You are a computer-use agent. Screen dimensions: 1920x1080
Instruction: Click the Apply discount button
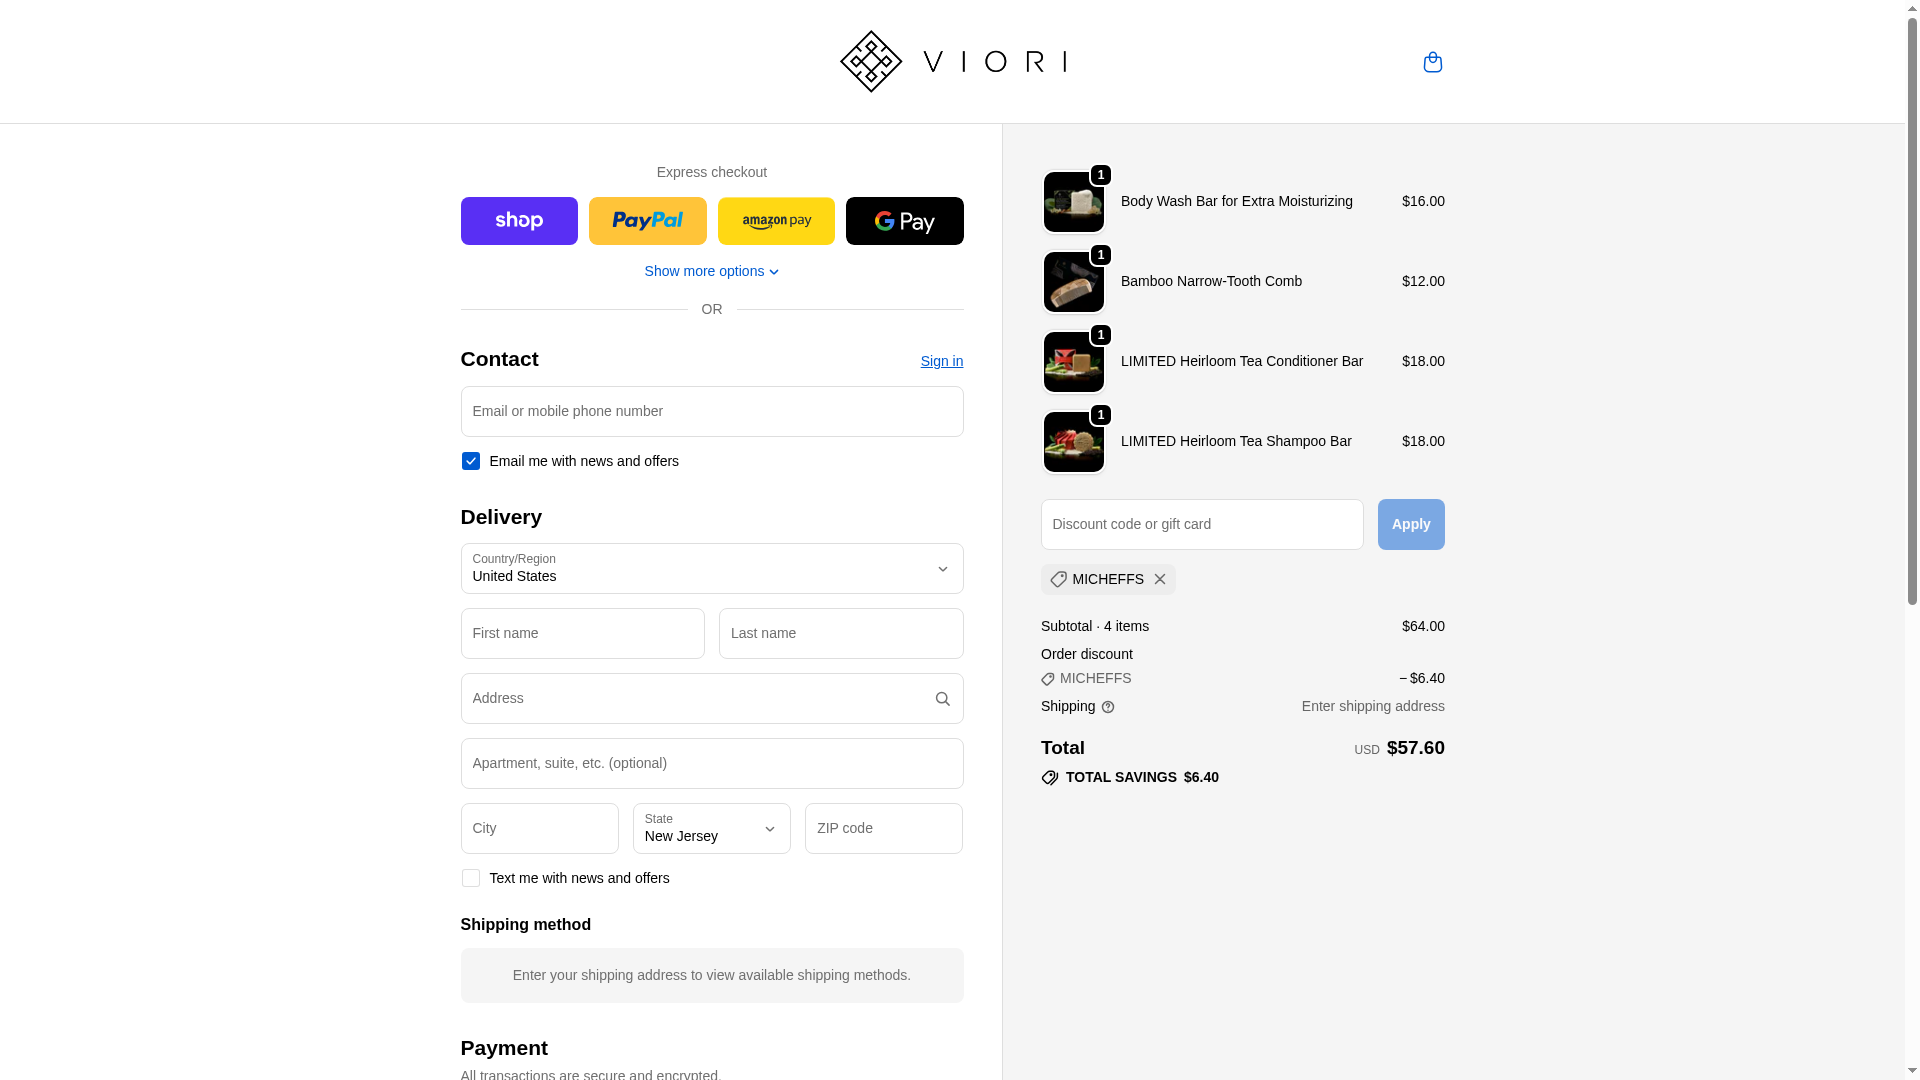click(x=1411, y=525)
